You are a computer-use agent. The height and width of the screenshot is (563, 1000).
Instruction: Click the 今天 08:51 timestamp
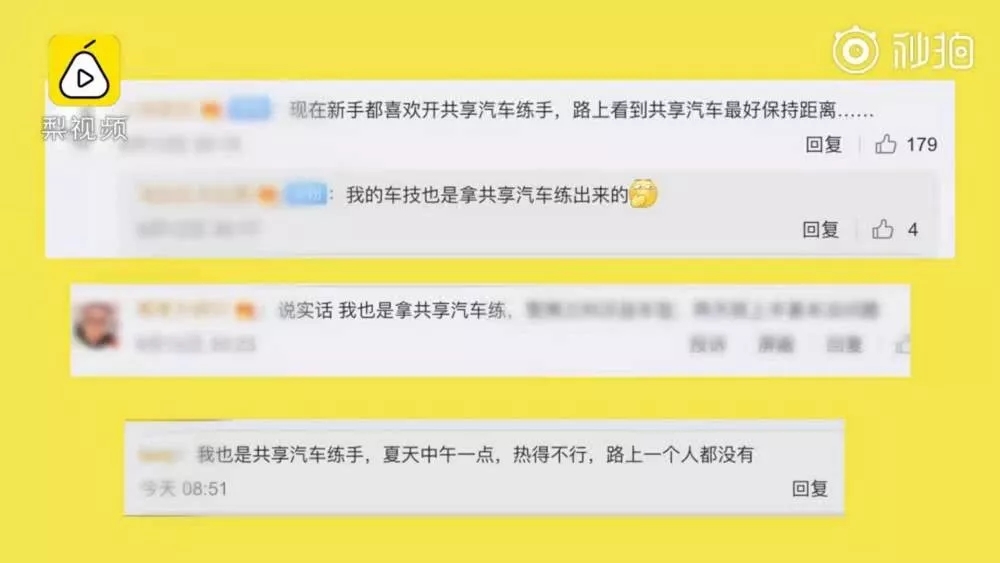pos(184,489)
